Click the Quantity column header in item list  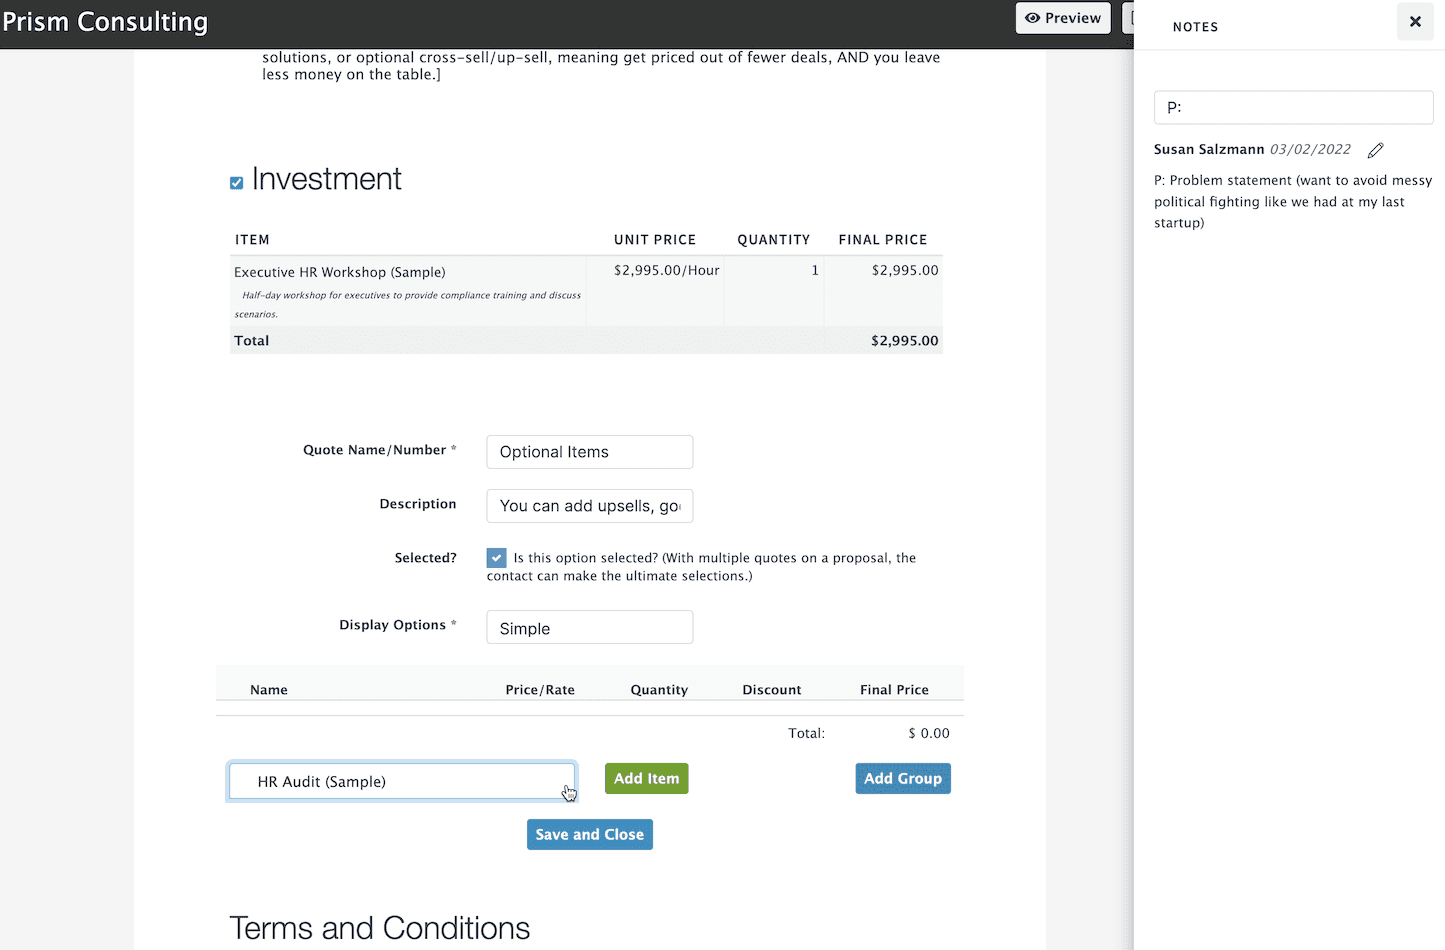(659, 690)
